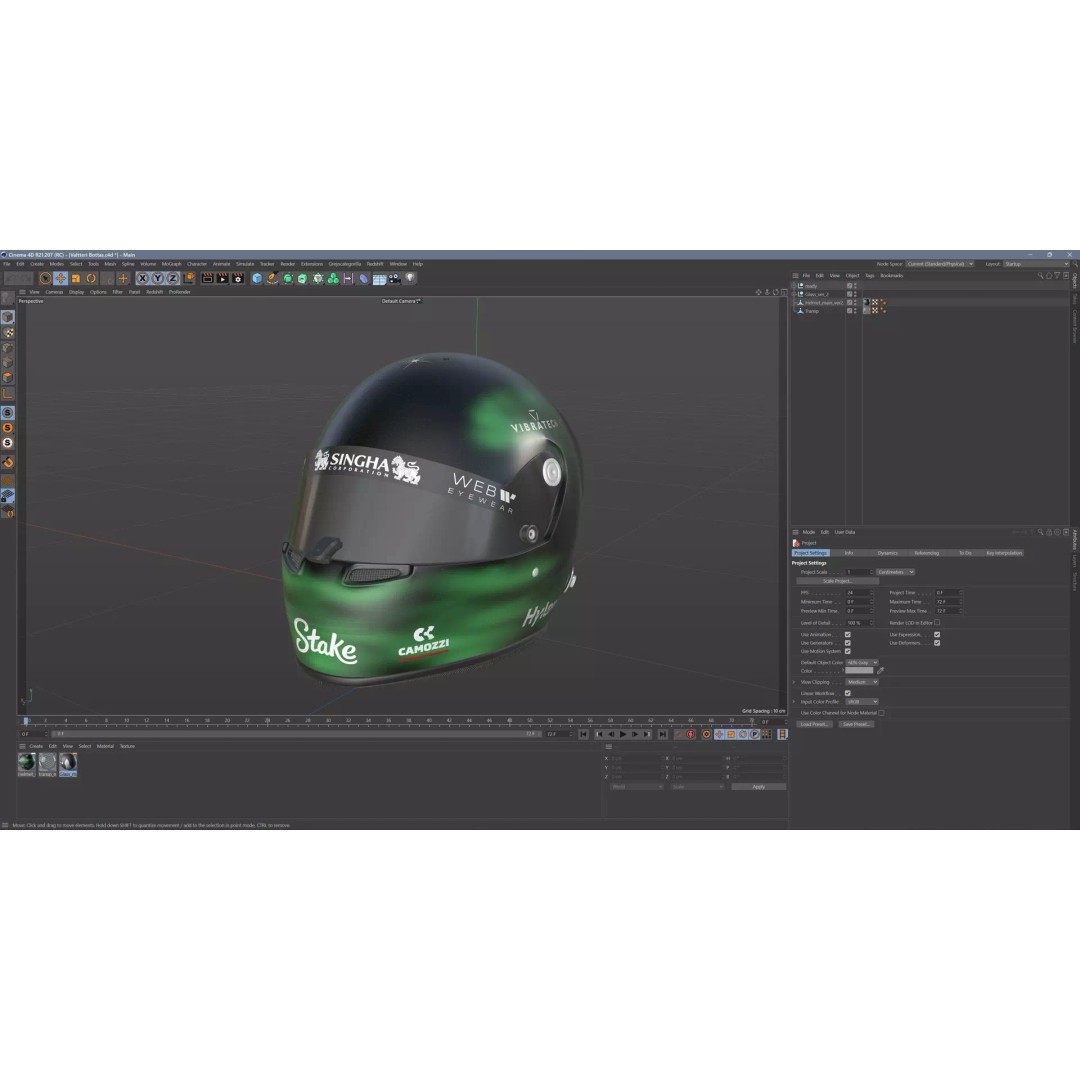Select the helmet material thumbnail

tap(26, 762)
